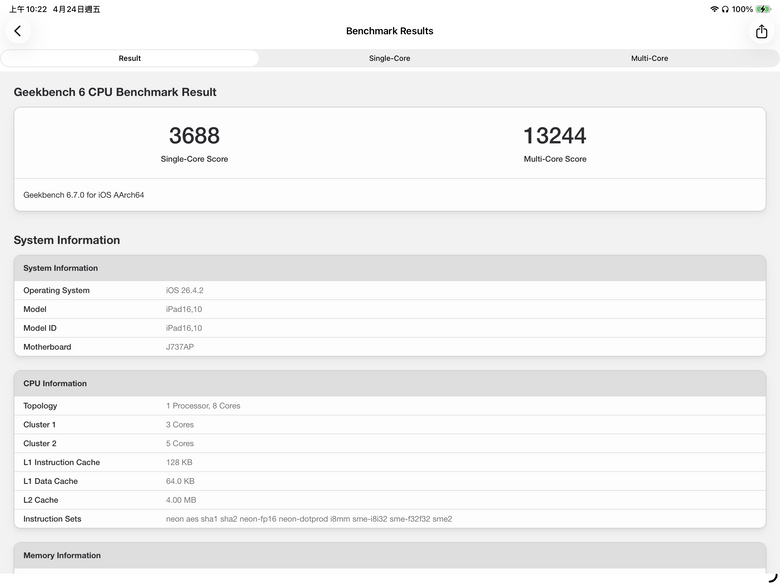Select Geekbench 6.7.0 for iOS AArch64 text
780x585 pixels.
tap(84, 195)
